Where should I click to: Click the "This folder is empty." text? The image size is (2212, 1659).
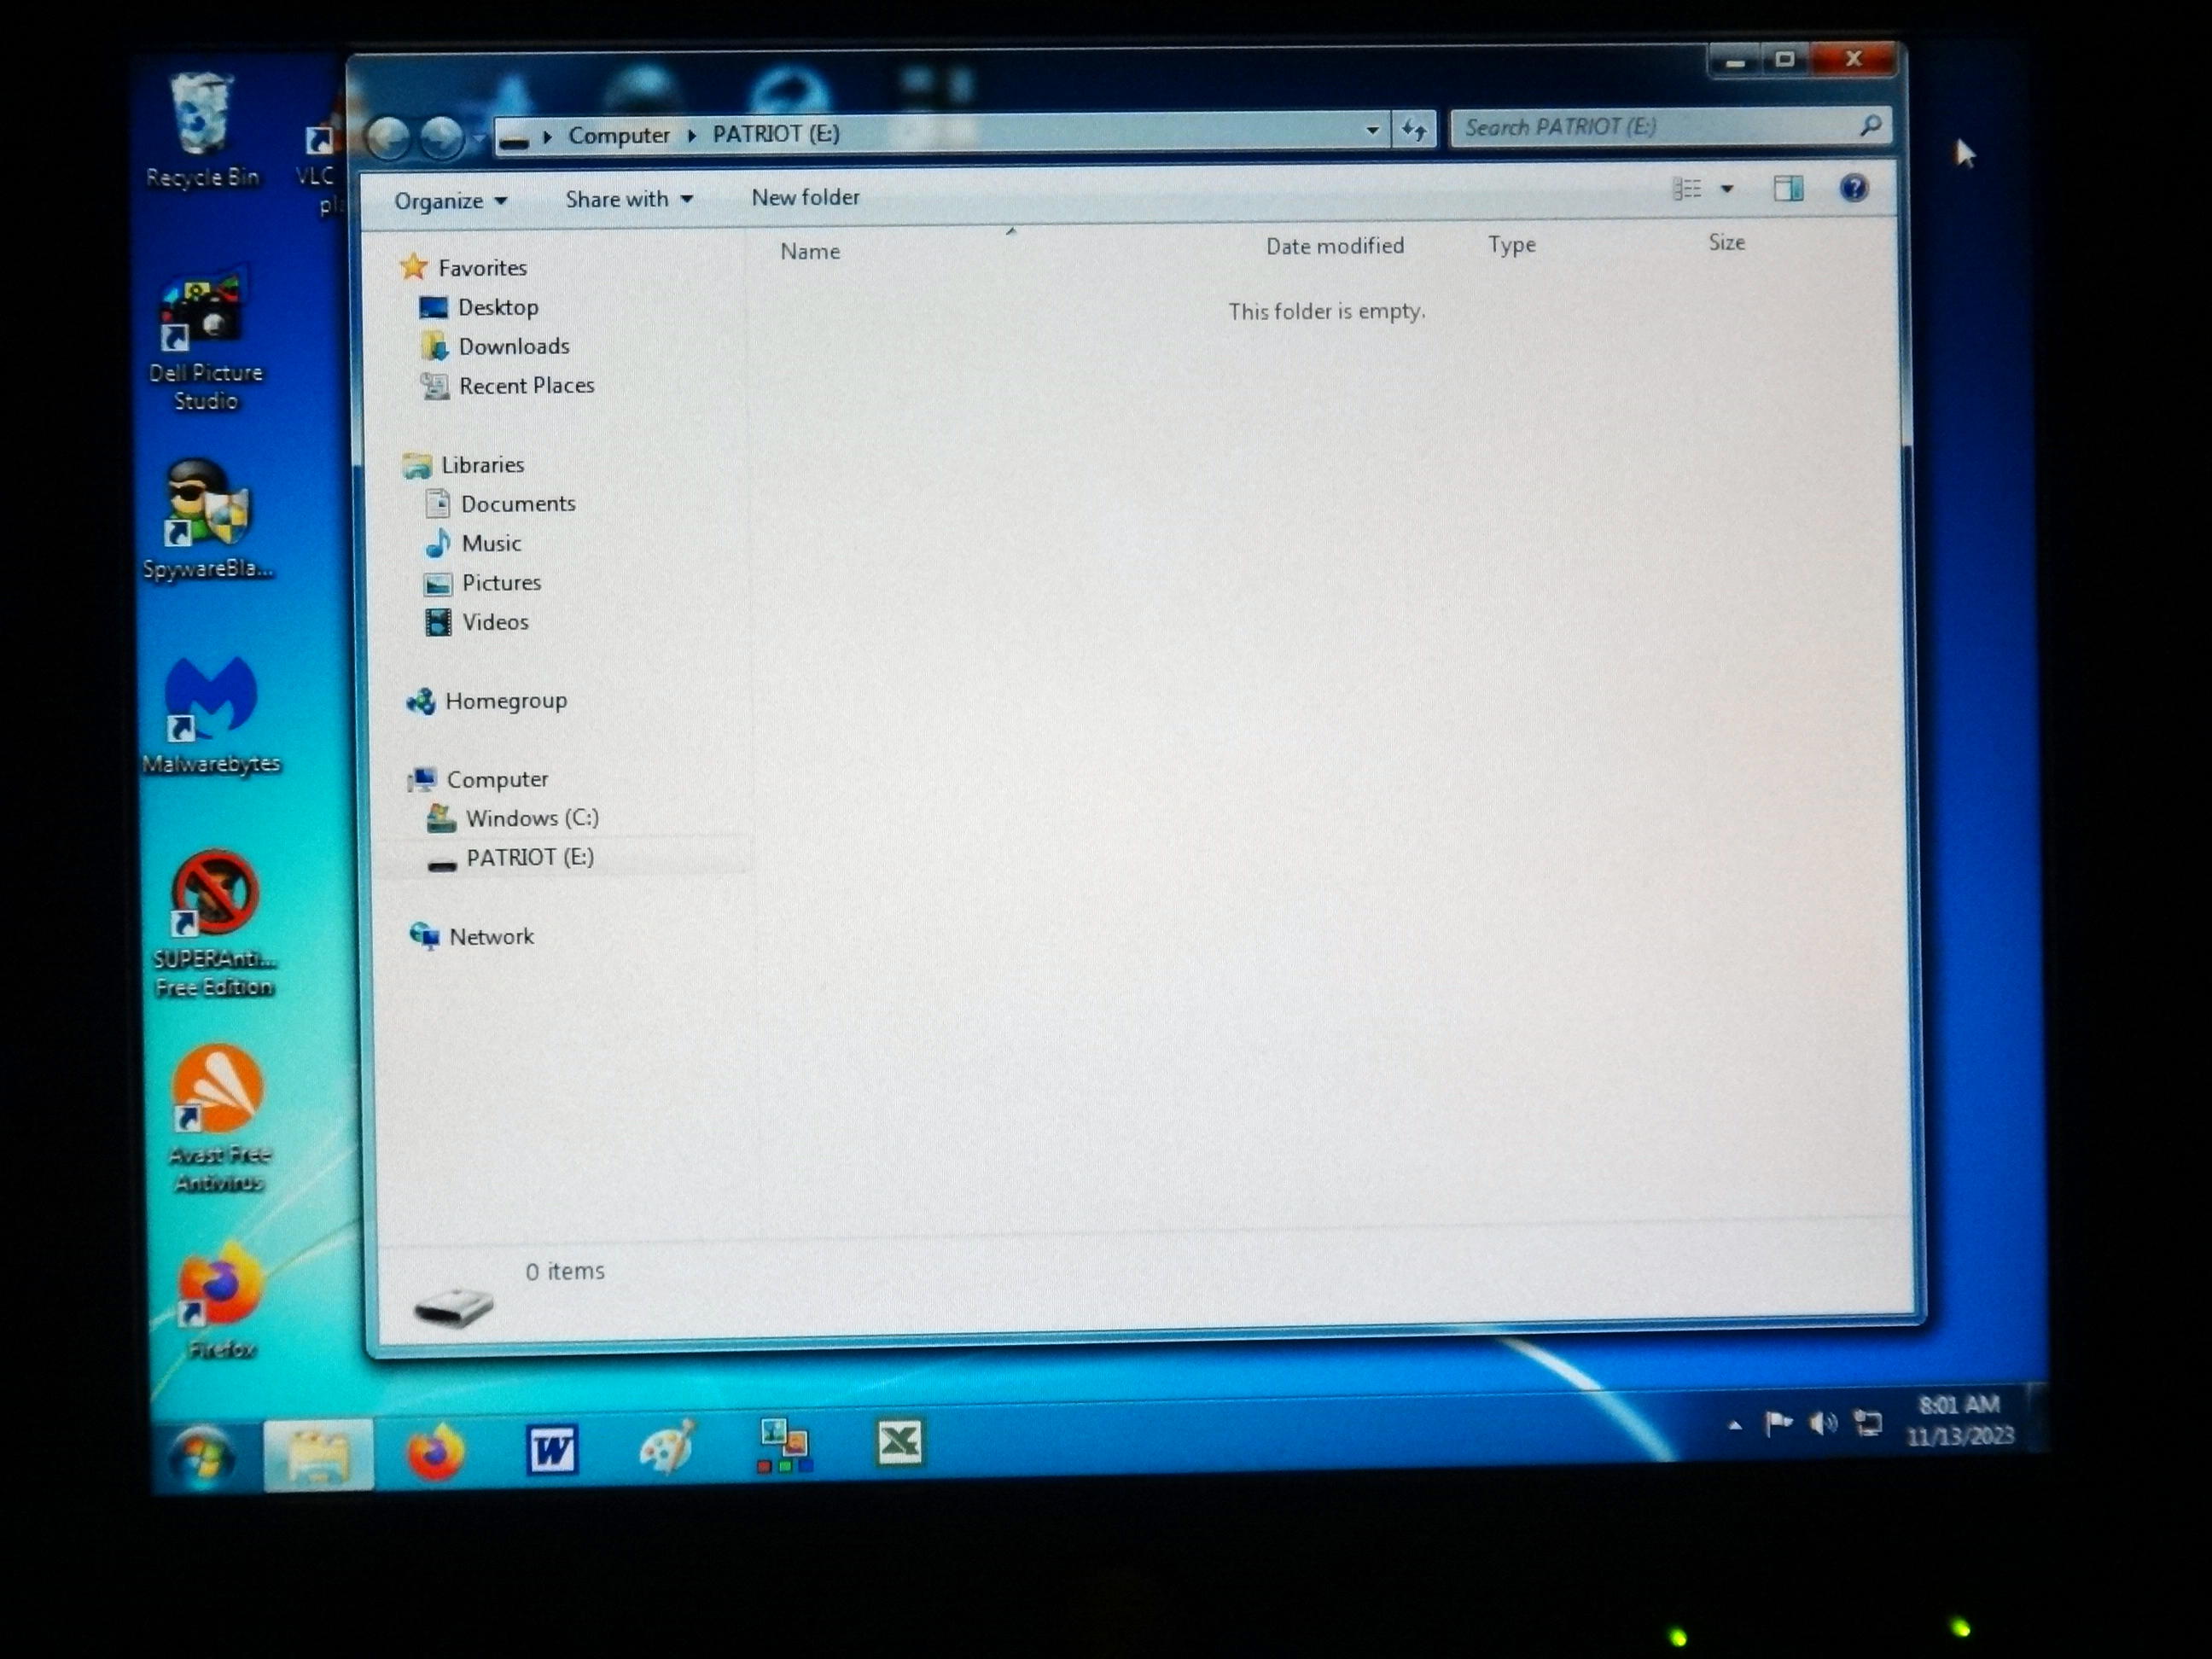[1326, 311]
